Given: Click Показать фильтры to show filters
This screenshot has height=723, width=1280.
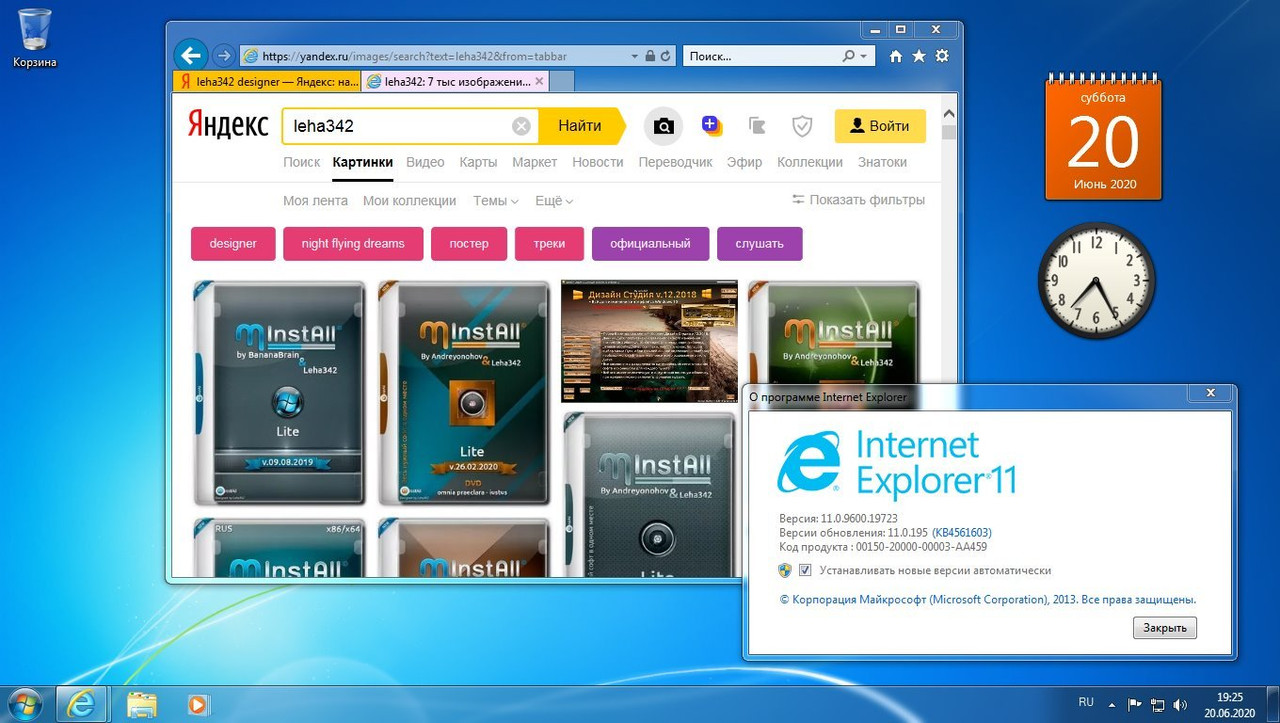Looking at the screenshot, I should click(x=858, y=200).
